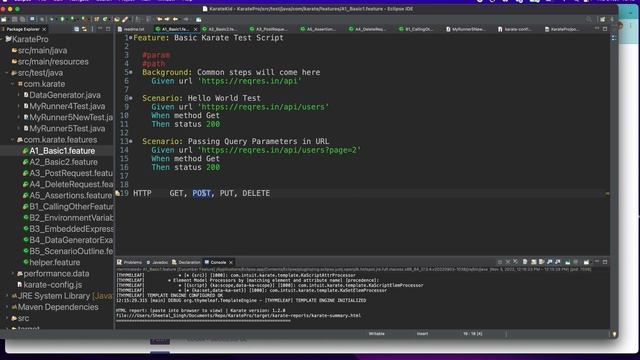
Task: Toggle Show Console on standard output
Action: pos(549,262)
